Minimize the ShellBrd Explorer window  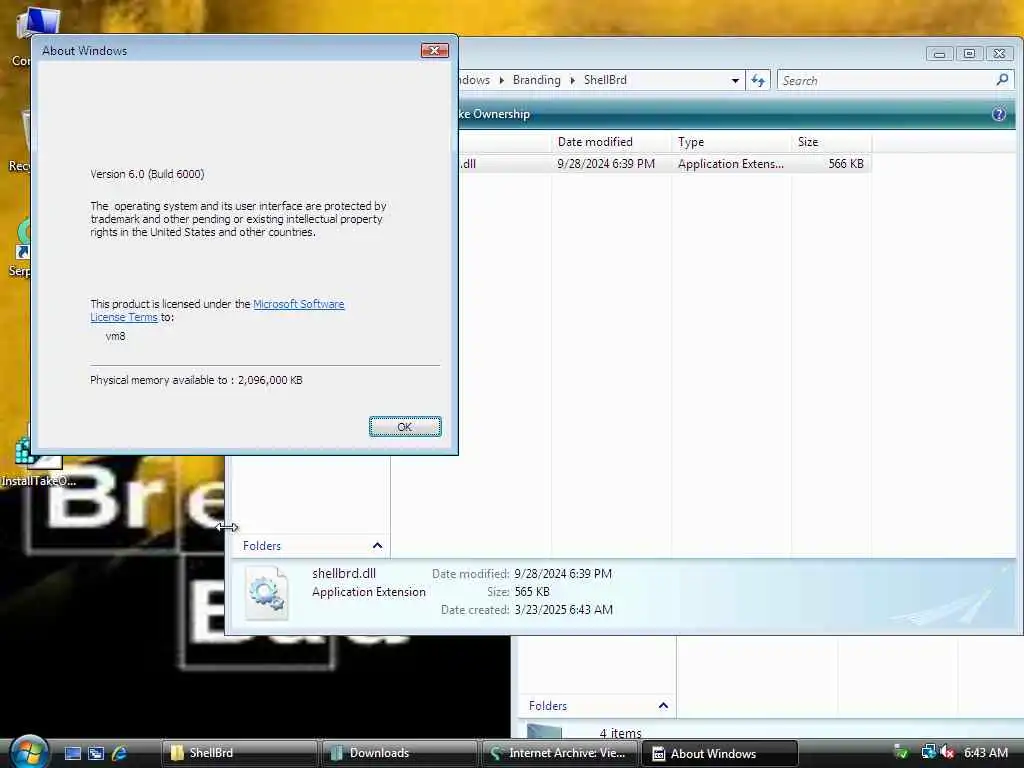pos(939,54)
